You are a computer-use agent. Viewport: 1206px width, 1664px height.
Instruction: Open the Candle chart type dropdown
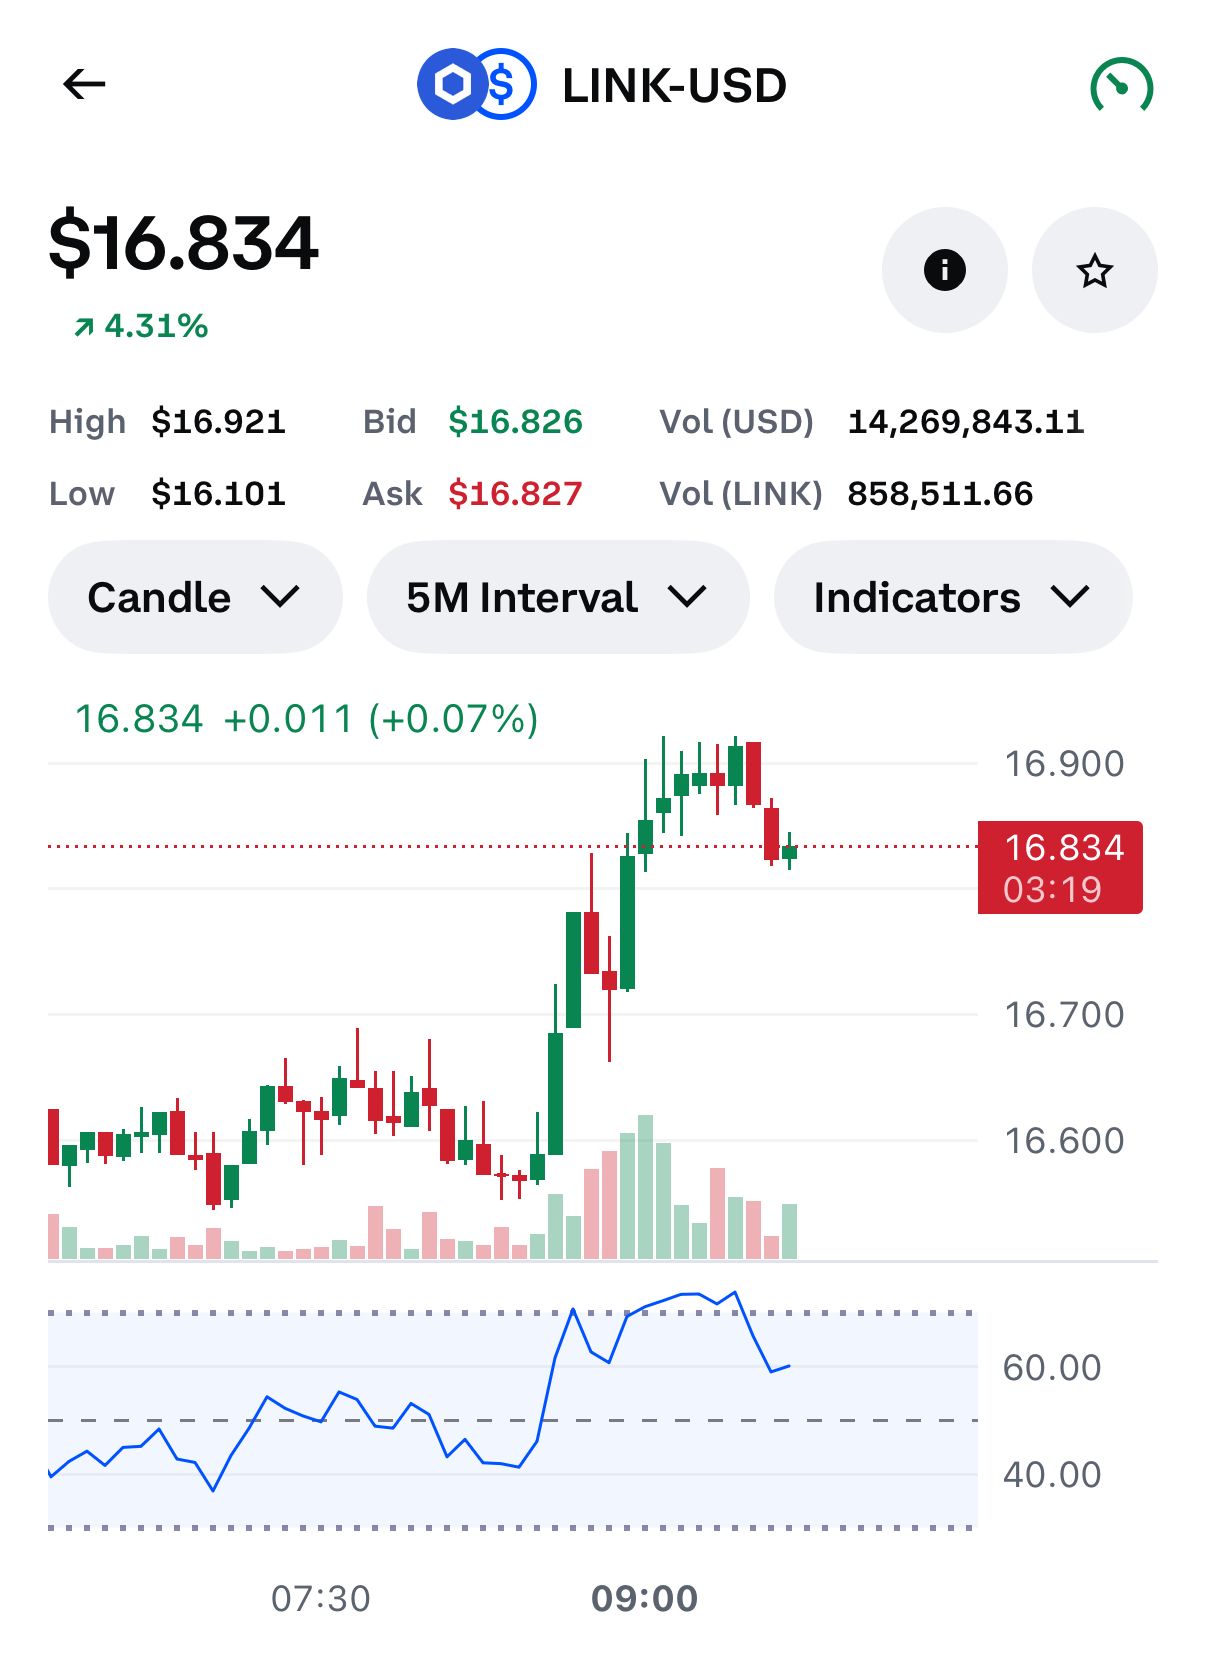pyautogui.click(x=195, y=597)
